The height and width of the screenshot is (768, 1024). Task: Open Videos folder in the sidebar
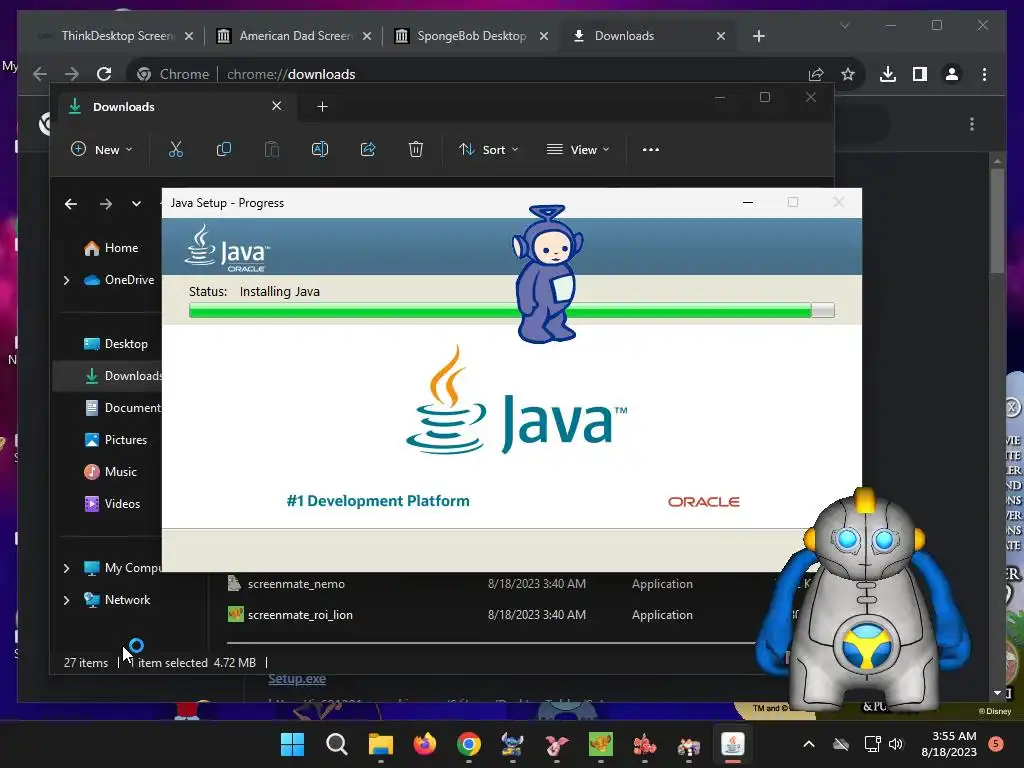click(x=112, y=504)
